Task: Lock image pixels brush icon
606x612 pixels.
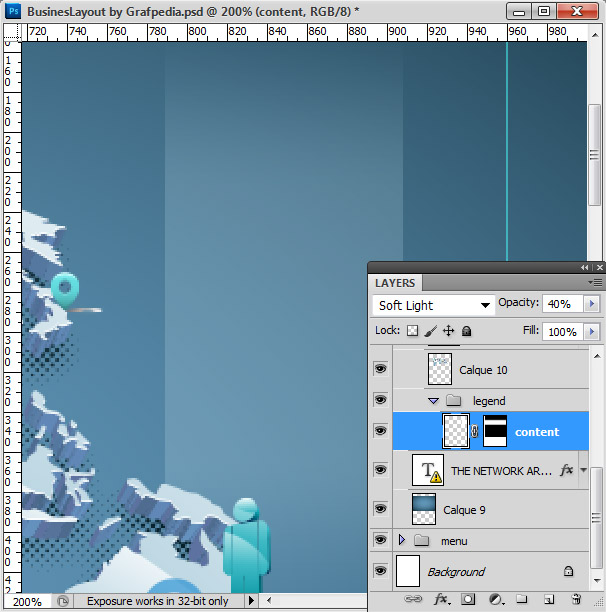Action: 430,331
